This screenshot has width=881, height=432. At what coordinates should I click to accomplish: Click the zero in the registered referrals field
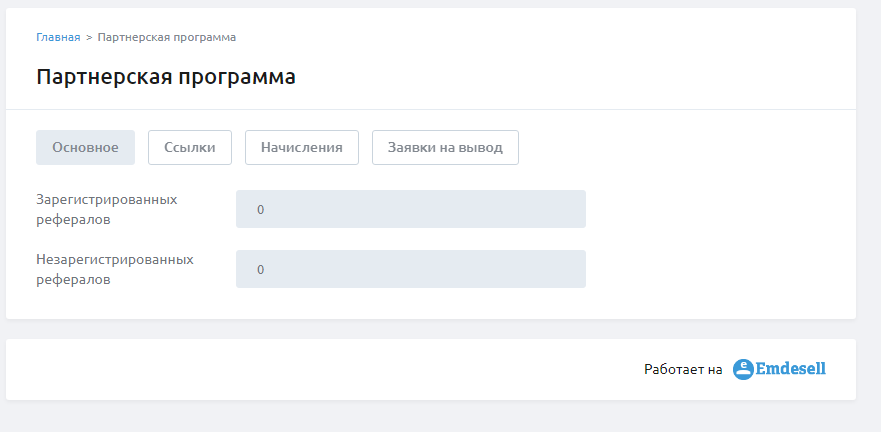point(261,210)
